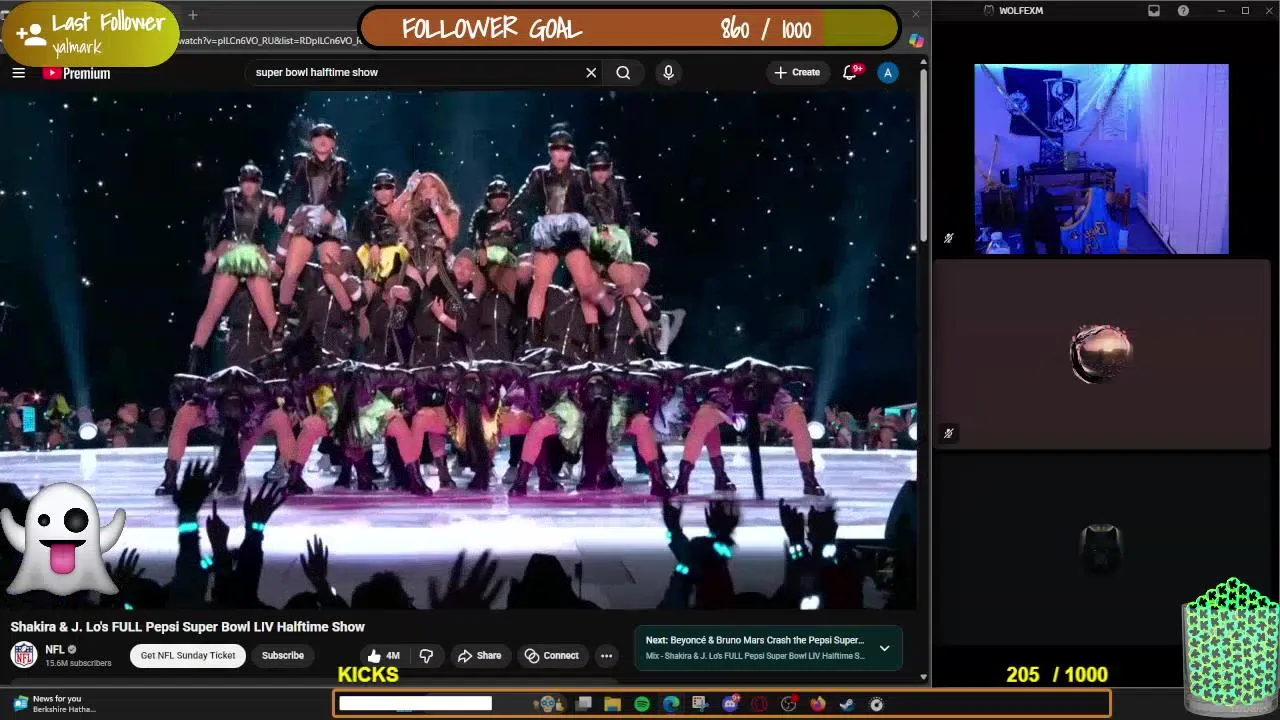This screenshot has height=720, width=1280.
Task: Click the Create button
Action: click(x=797, y=72)
